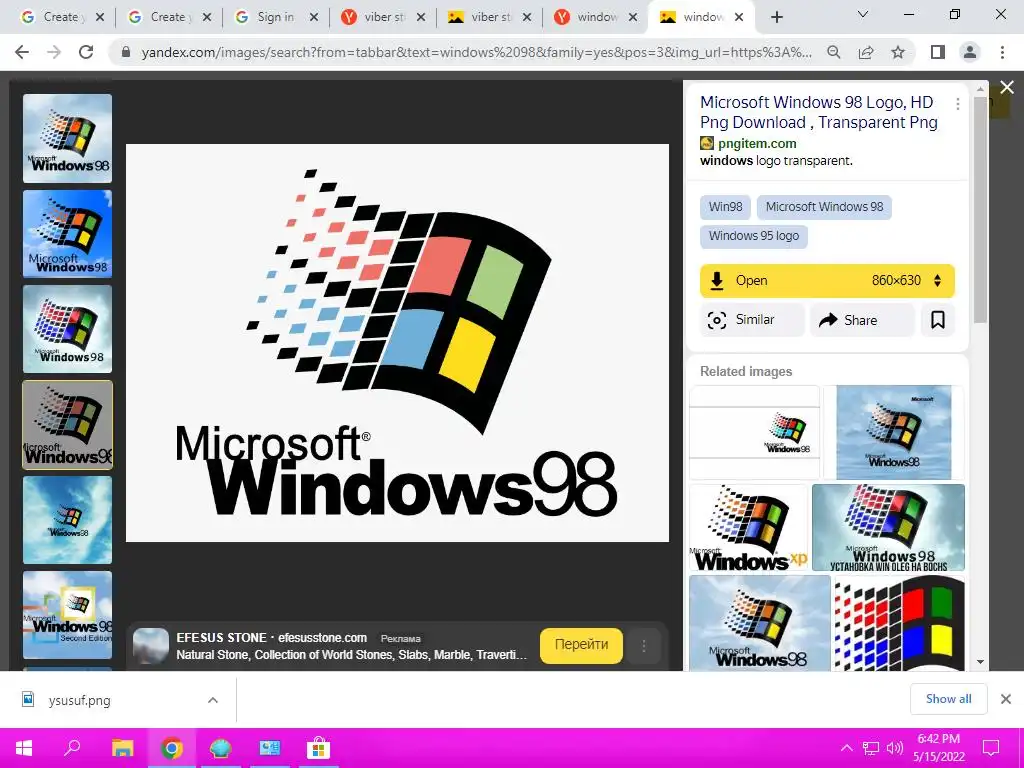Select the Windows 95 logo tag

pos(754,236)
